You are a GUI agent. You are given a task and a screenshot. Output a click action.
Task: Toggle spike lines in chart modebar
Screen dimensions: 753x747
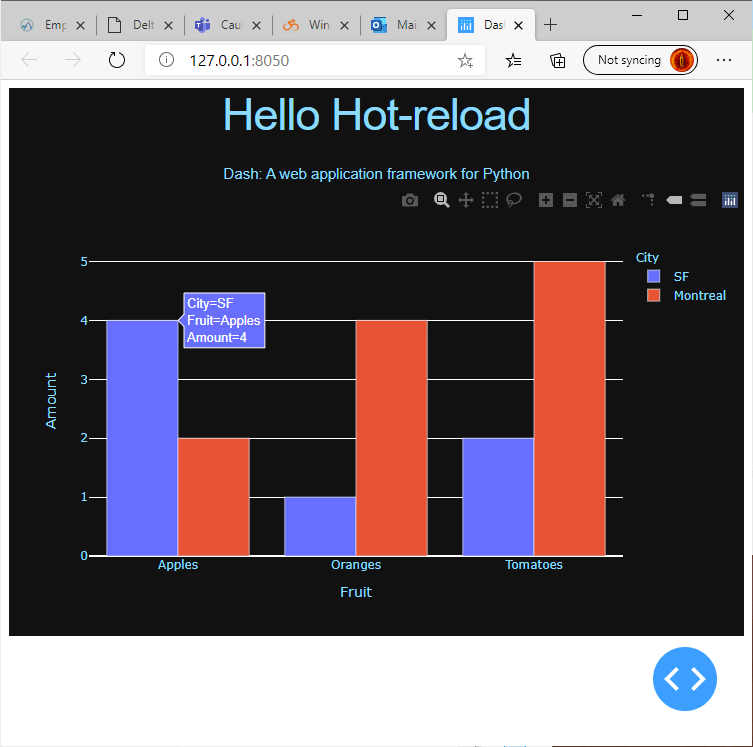tap(649, 200)
